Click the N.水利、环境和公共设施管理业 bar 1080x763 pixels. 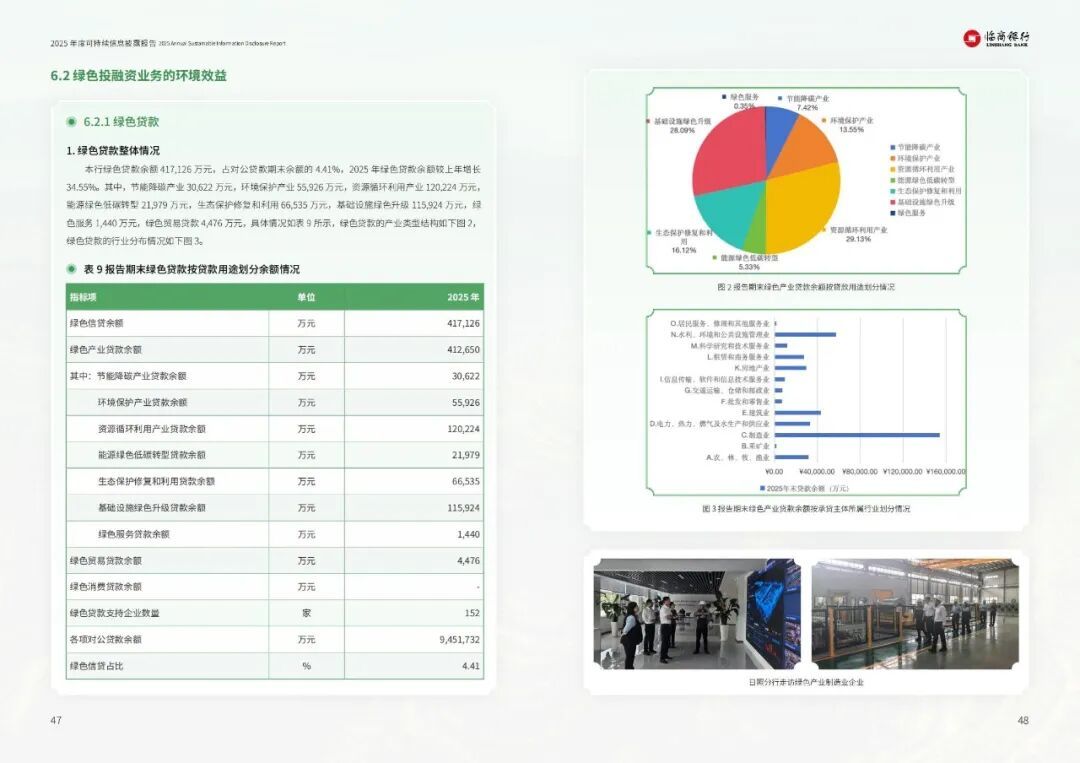coord(805,335)
